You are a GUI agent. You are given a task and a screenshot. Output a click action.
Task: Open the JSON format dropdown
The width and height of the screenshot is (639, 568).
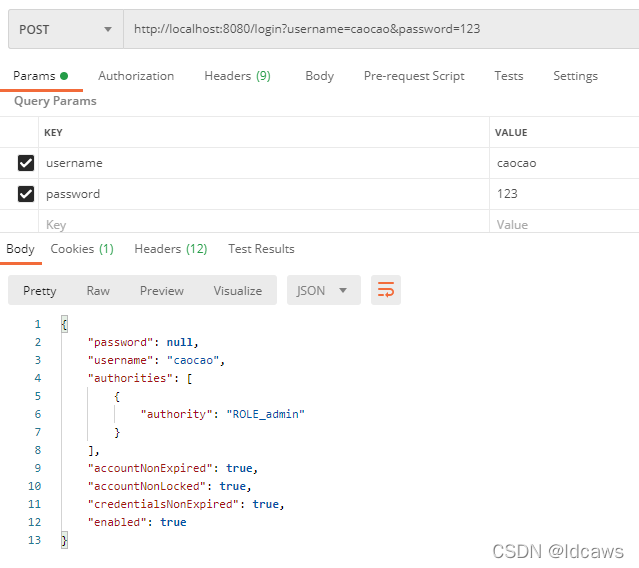(x=324, y=290)
